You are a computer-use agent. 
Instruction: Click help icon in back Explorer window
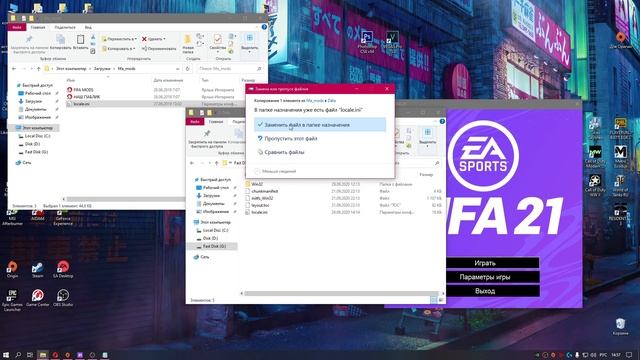coord(264,27)
